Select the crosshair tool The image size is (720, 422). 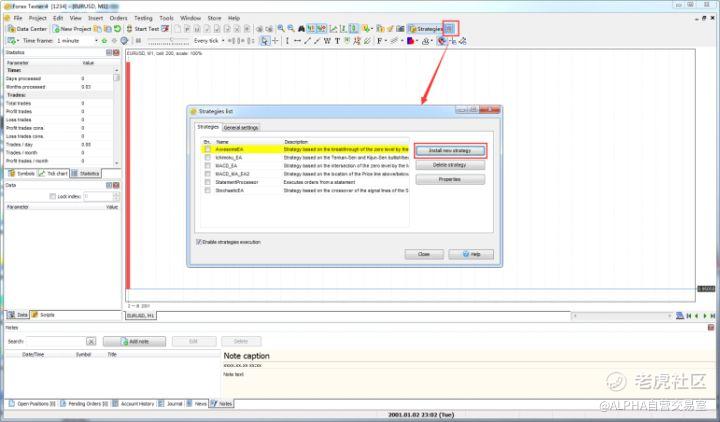[x=275, y=41]
